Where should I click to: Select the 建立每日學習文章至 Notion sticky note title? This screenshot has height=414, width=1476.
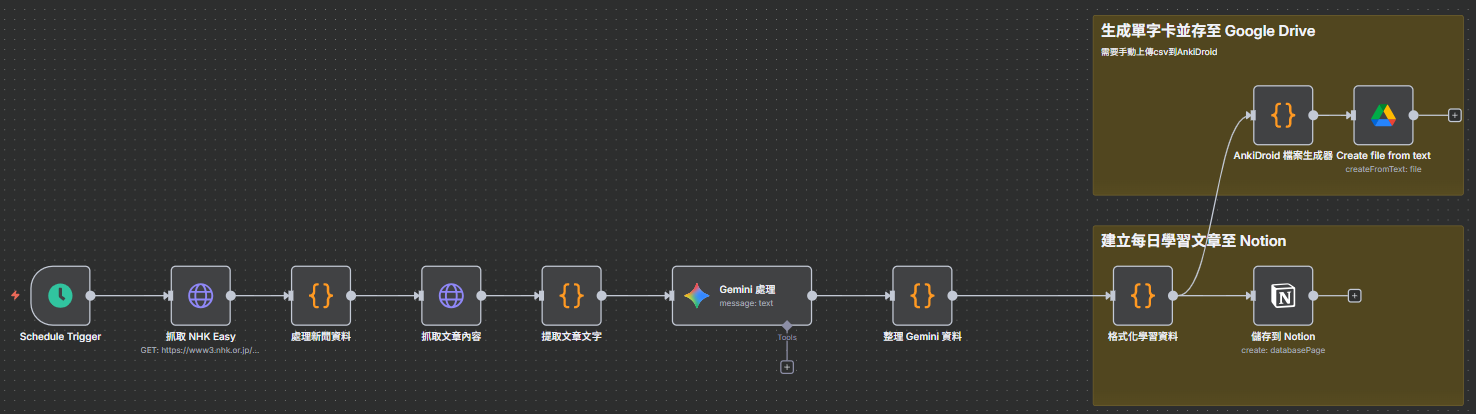coord(1193,241)
